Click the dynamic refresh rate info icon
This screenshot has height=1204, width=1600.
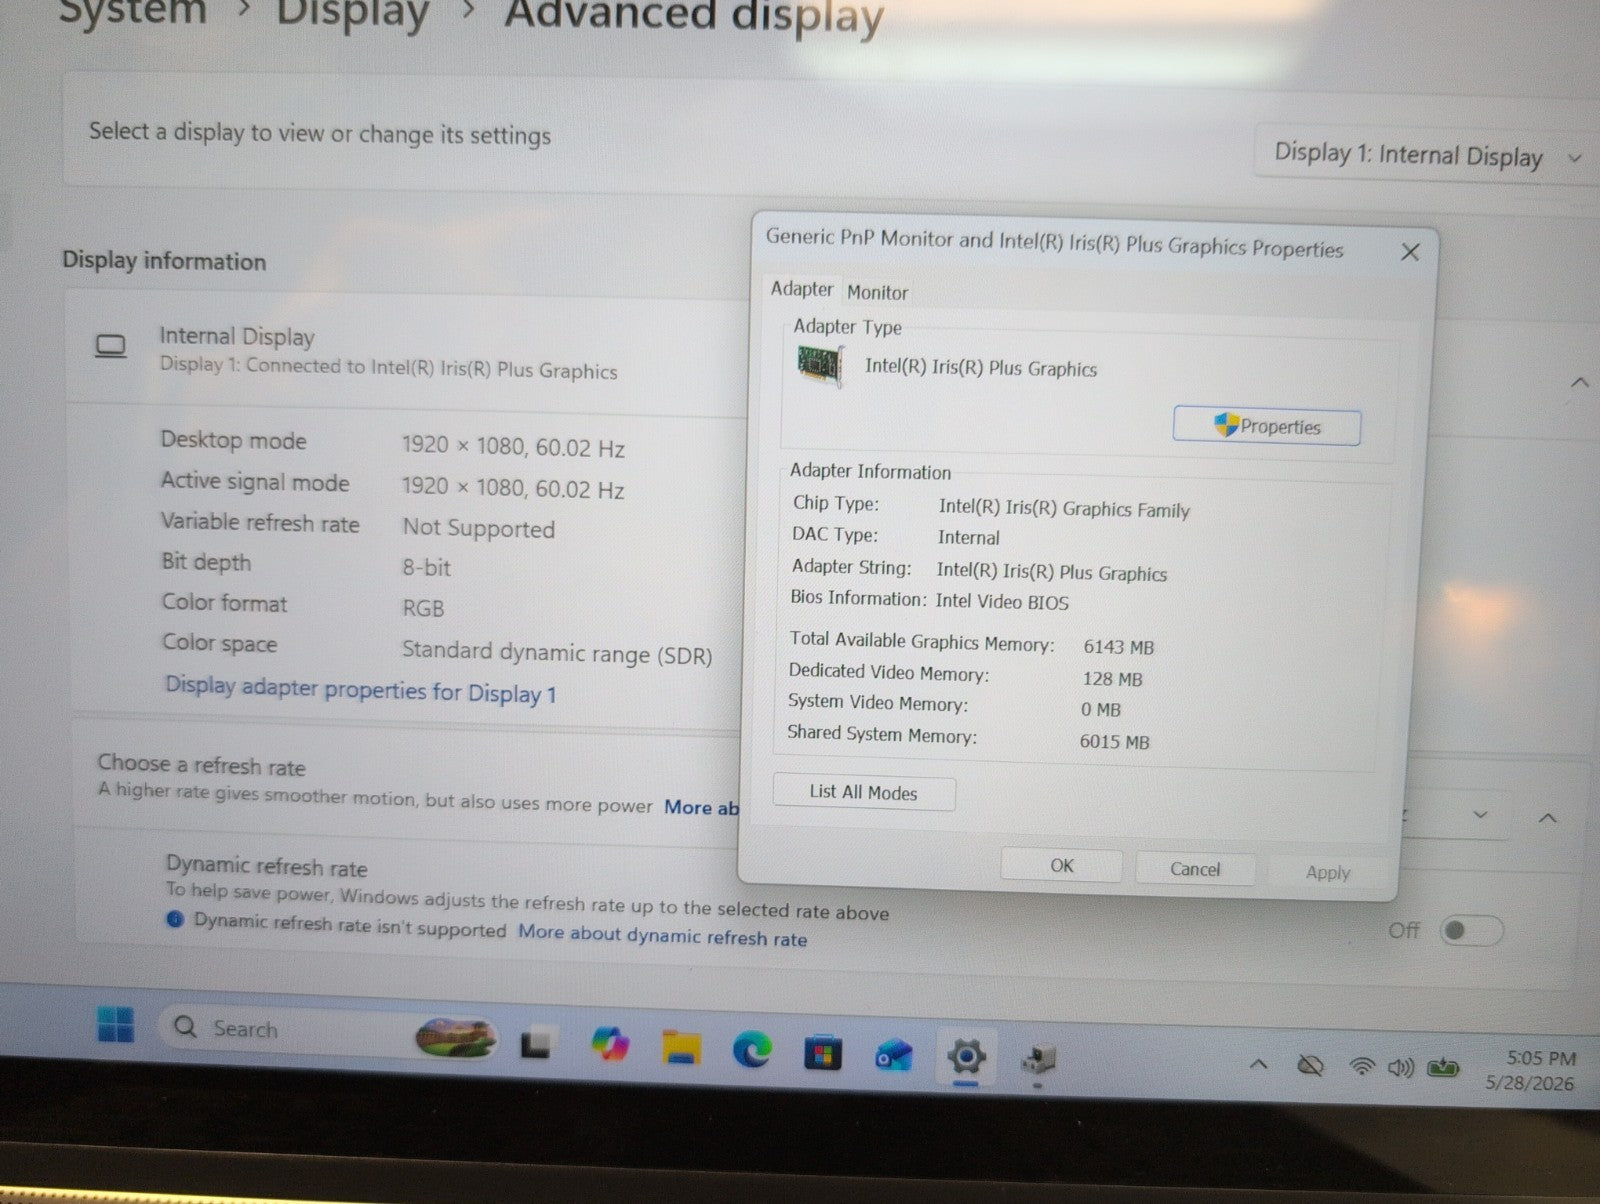pos(175,919)
